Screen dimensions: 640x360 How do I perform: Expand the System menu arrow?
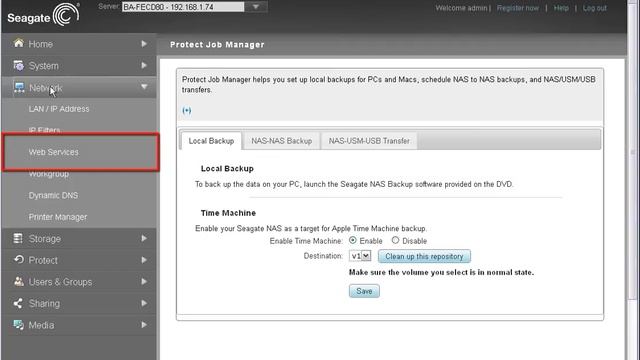click(144, 65)
